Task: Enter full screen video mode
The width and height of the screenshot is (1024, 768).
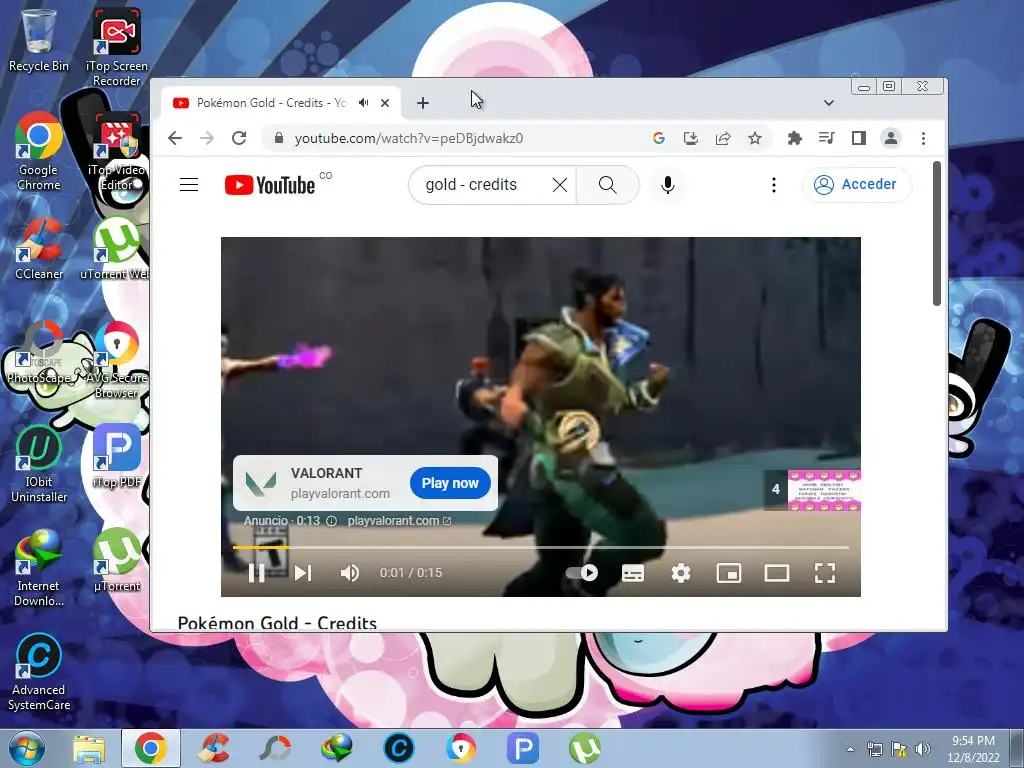Action: pyautogui.click(x=825, y=573)
